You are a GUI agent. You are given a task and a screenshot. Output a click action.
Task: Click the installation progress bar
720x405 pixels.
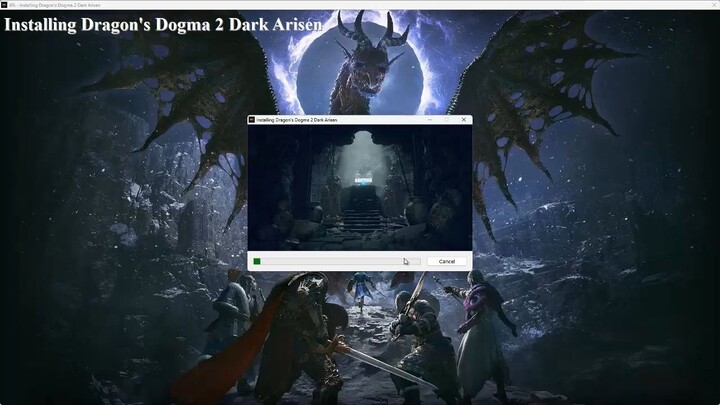(x=336, y=261)
